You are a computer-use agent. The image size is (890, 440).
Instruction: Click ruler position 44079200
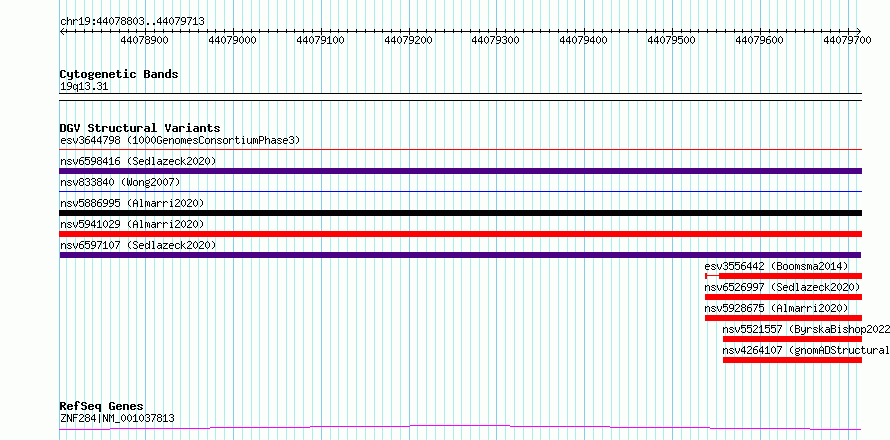(x=408, y=40)
